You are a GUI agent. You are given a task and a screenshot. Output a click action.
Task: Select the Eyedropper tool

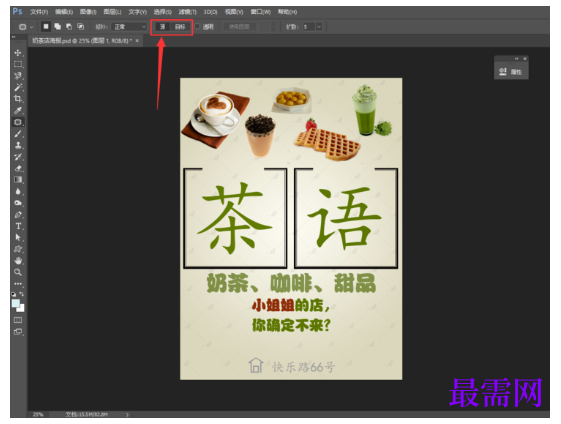(18, 110)
